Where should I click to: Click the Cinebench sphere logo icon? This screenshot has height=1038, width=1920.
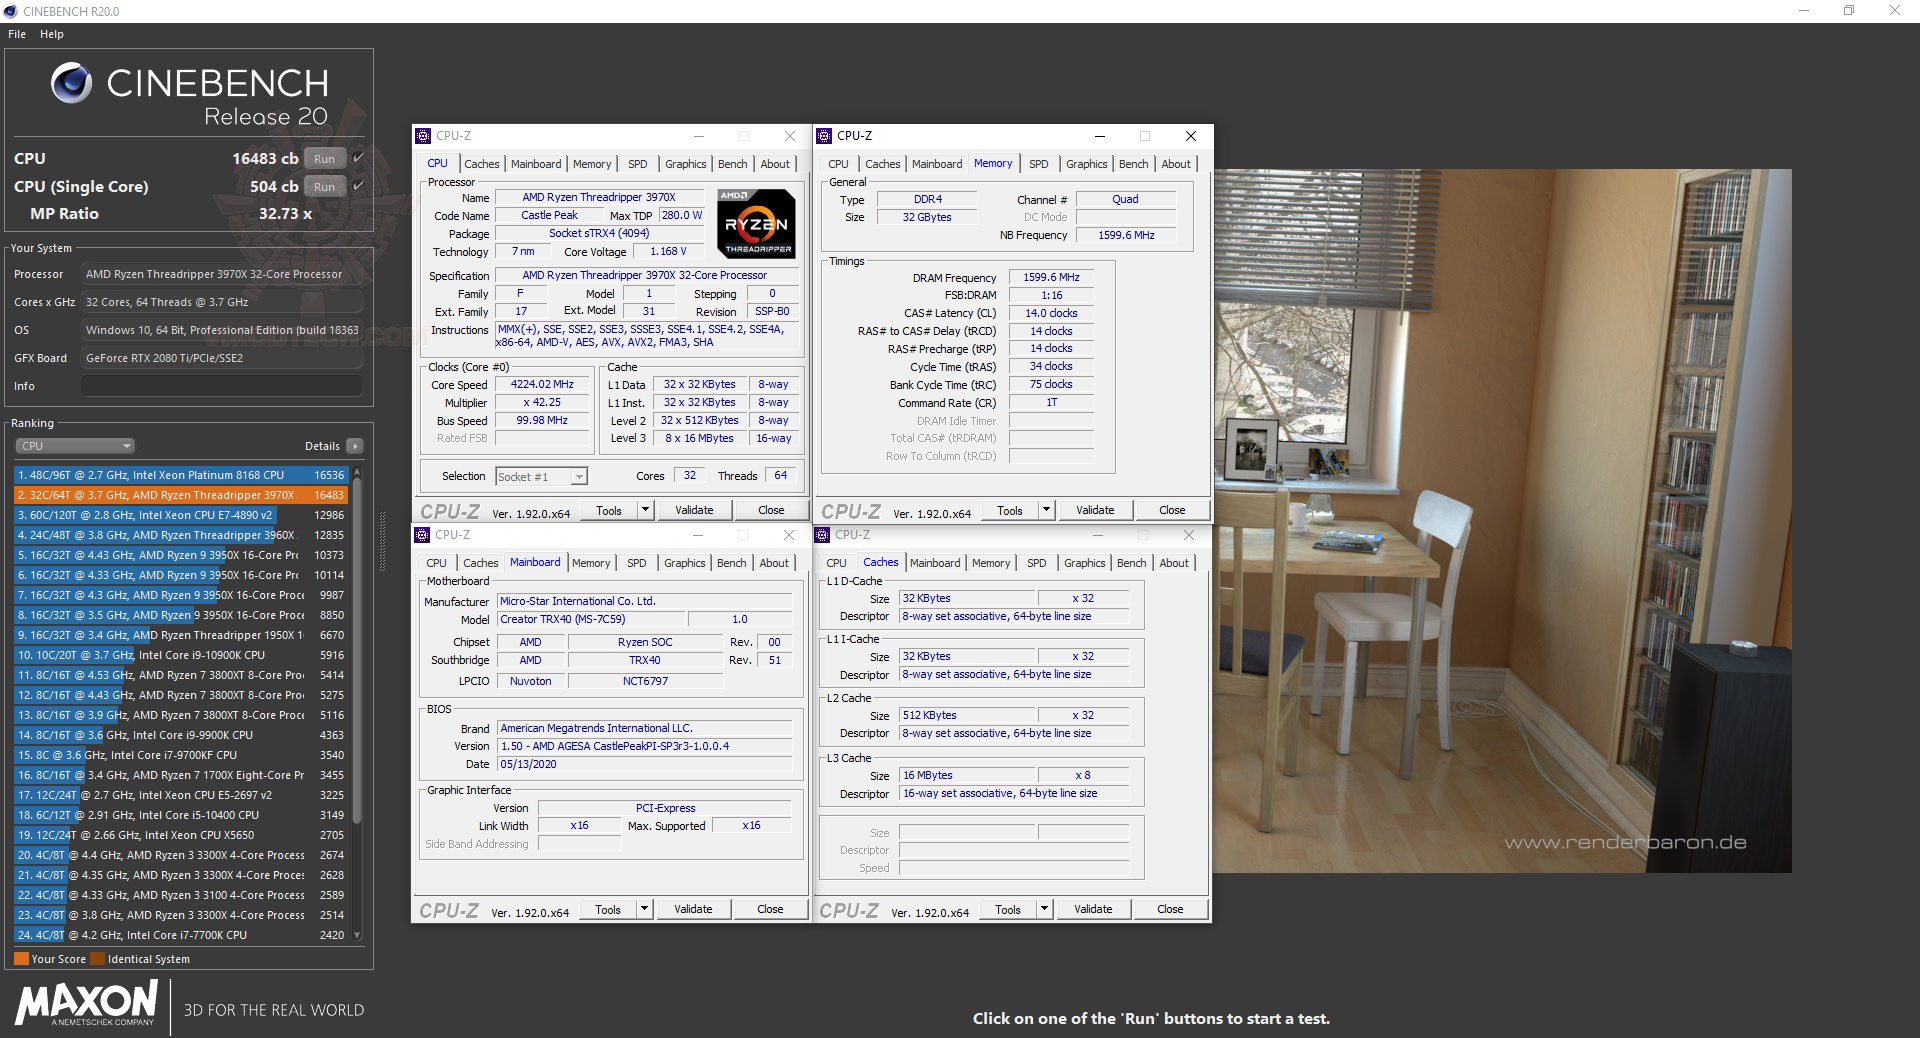coord(72,84)
